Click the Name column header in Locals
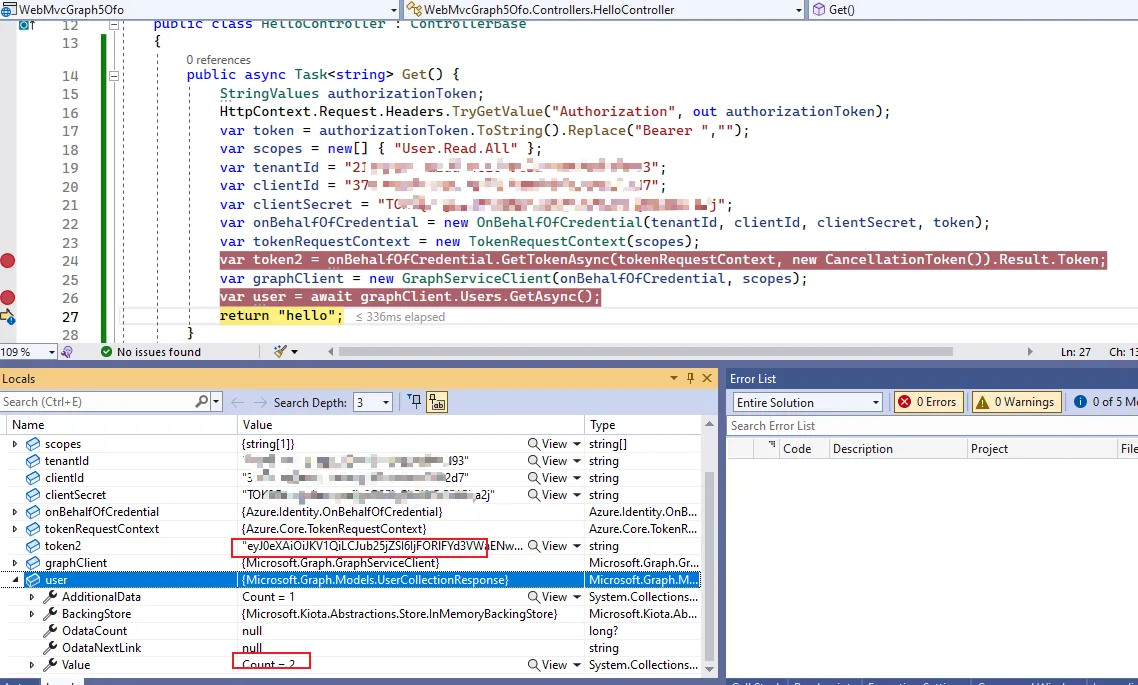The image size is (1138, 685). 119,425
